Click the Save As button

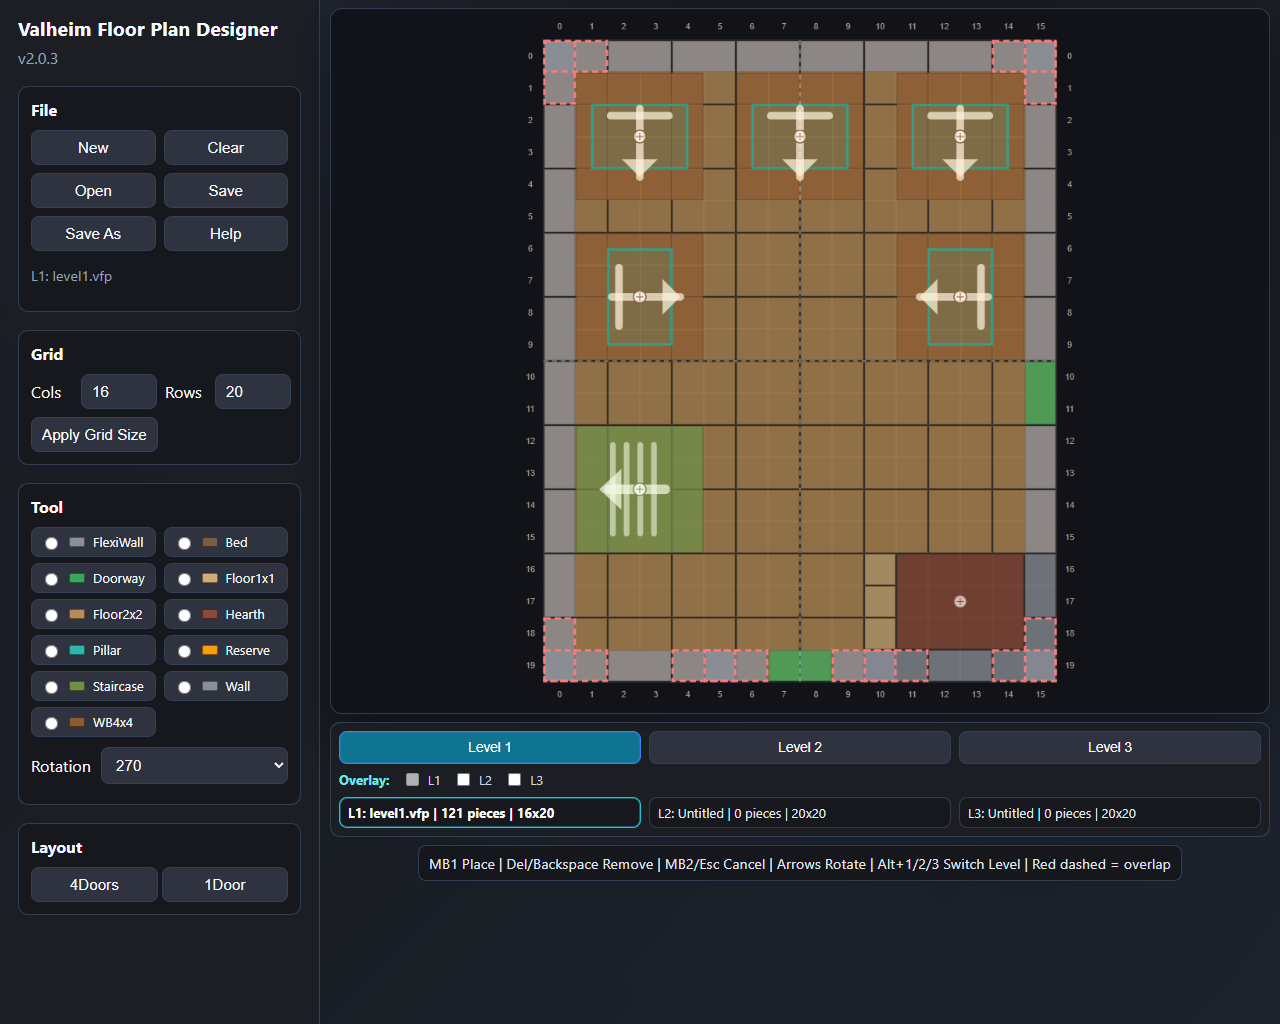(93, 233)
